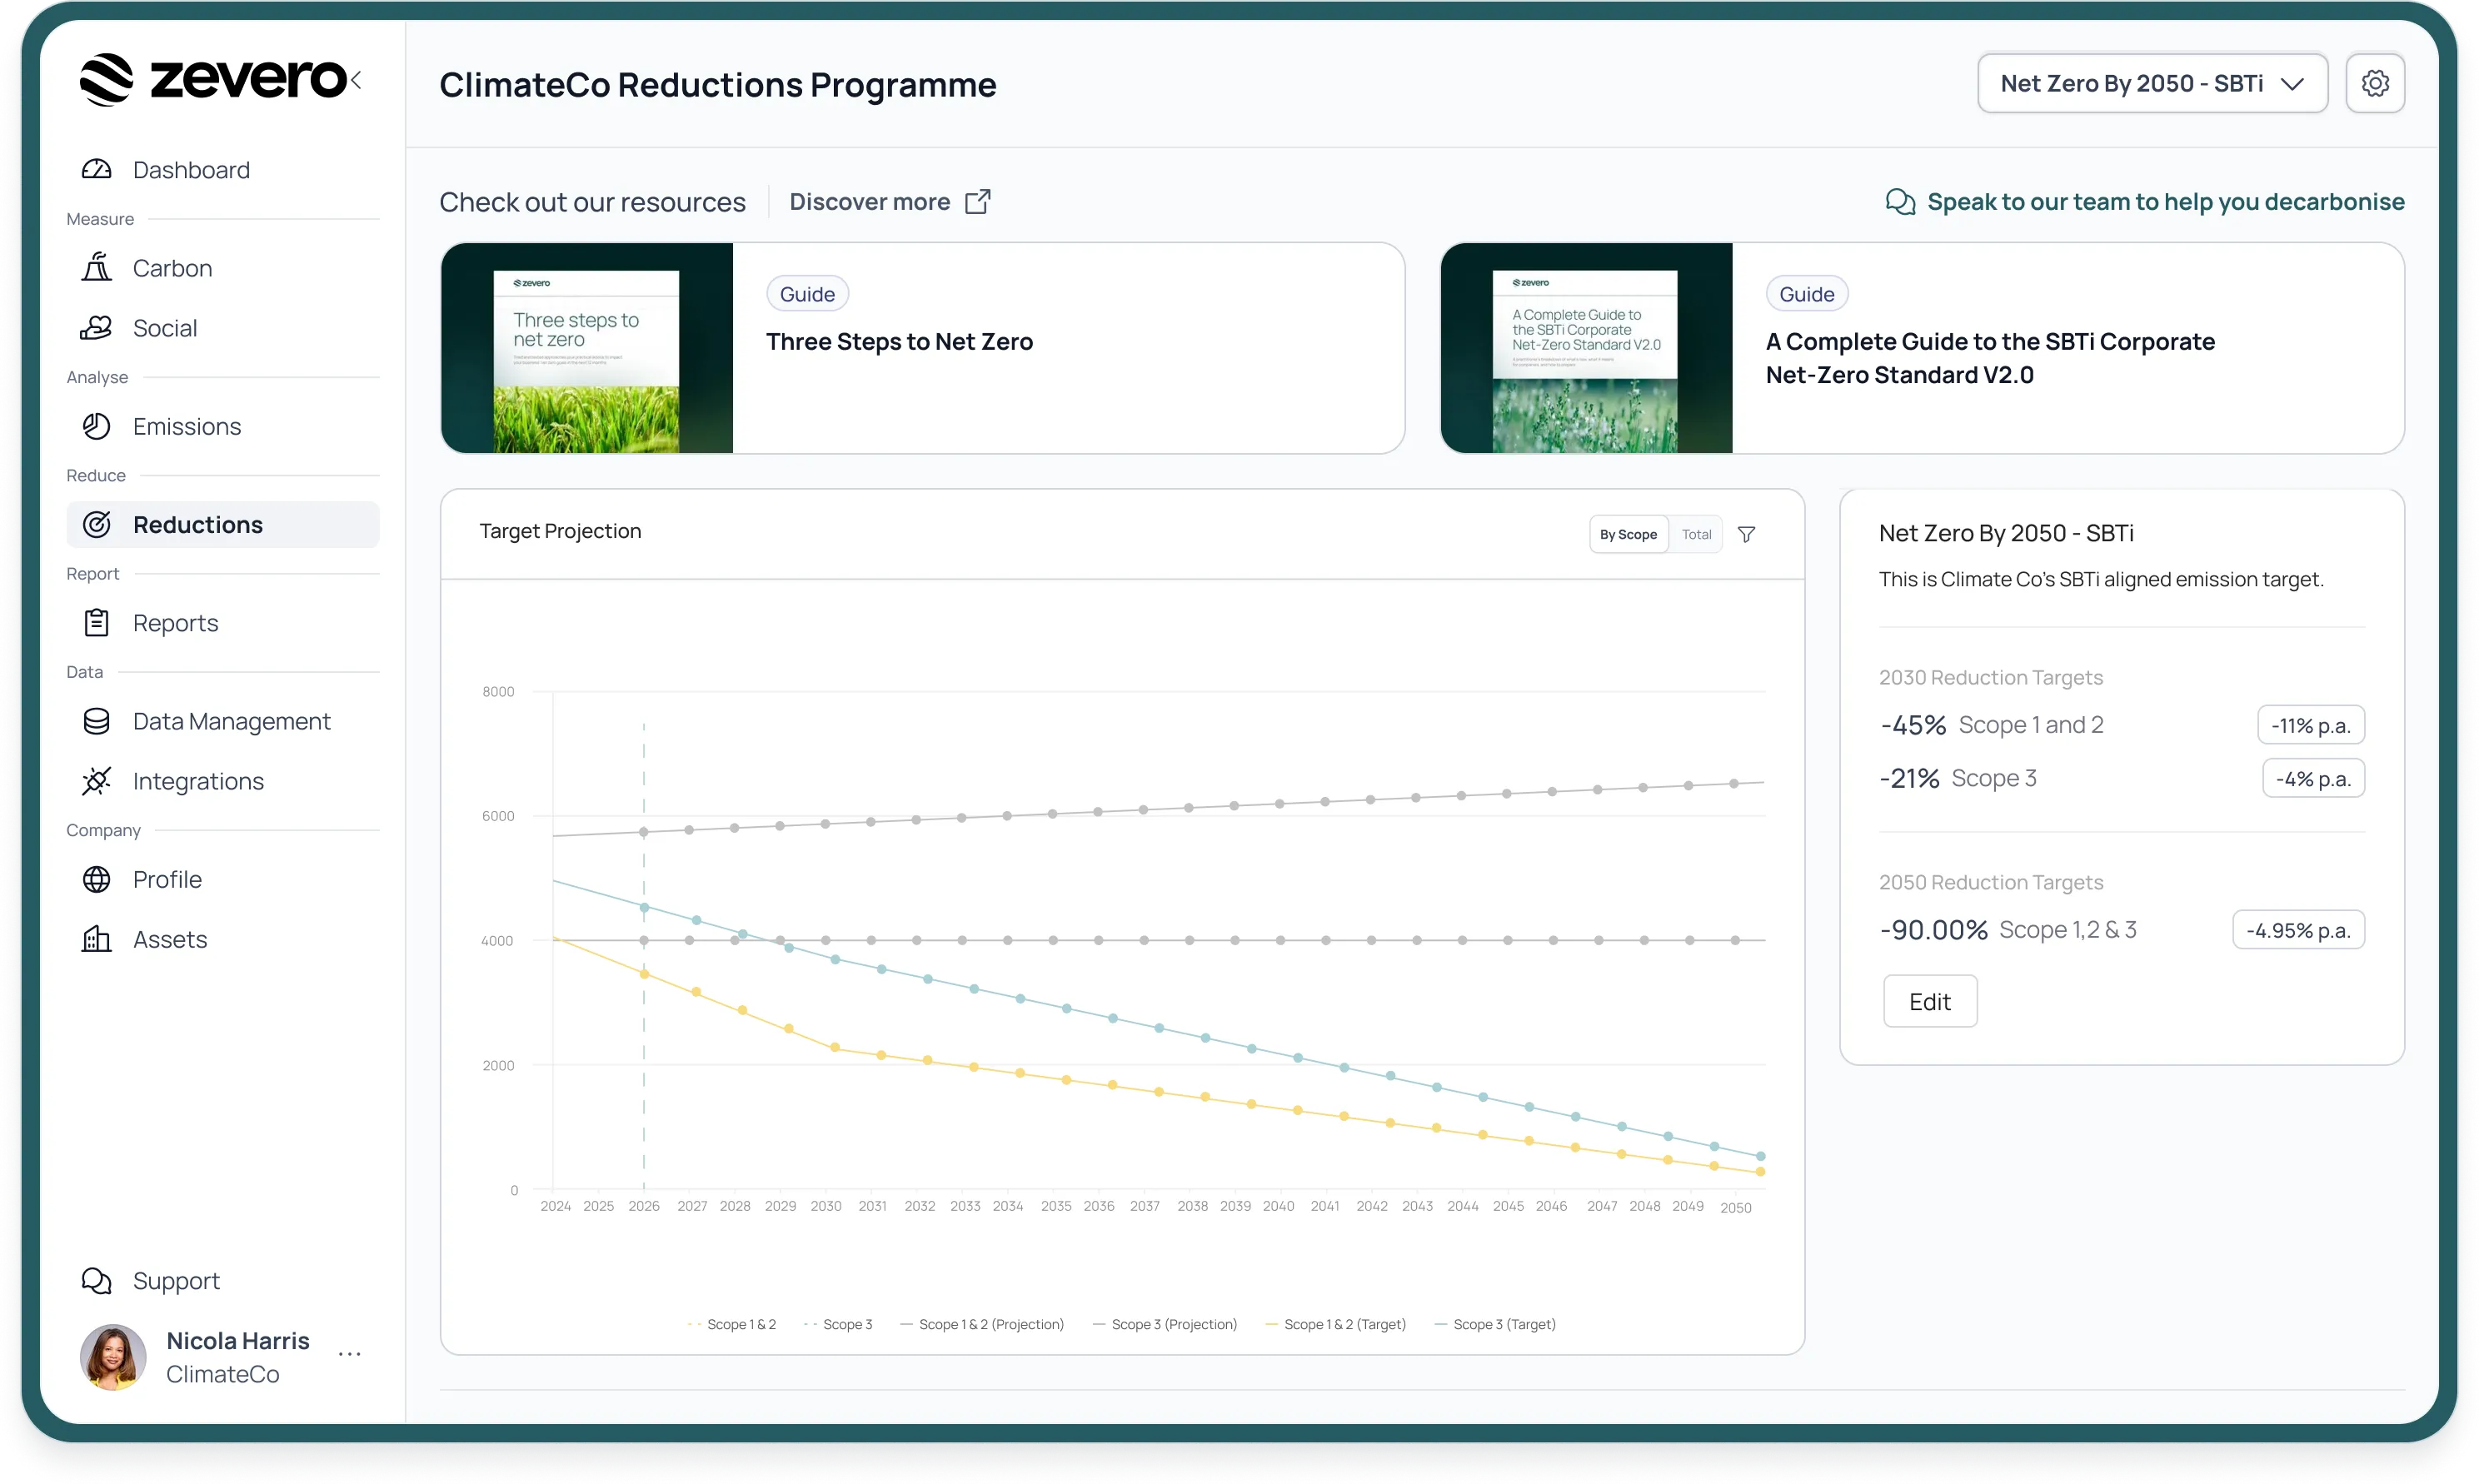Toggle Scope 3 (Projection) legend entry

[x=1165, y=1325]
